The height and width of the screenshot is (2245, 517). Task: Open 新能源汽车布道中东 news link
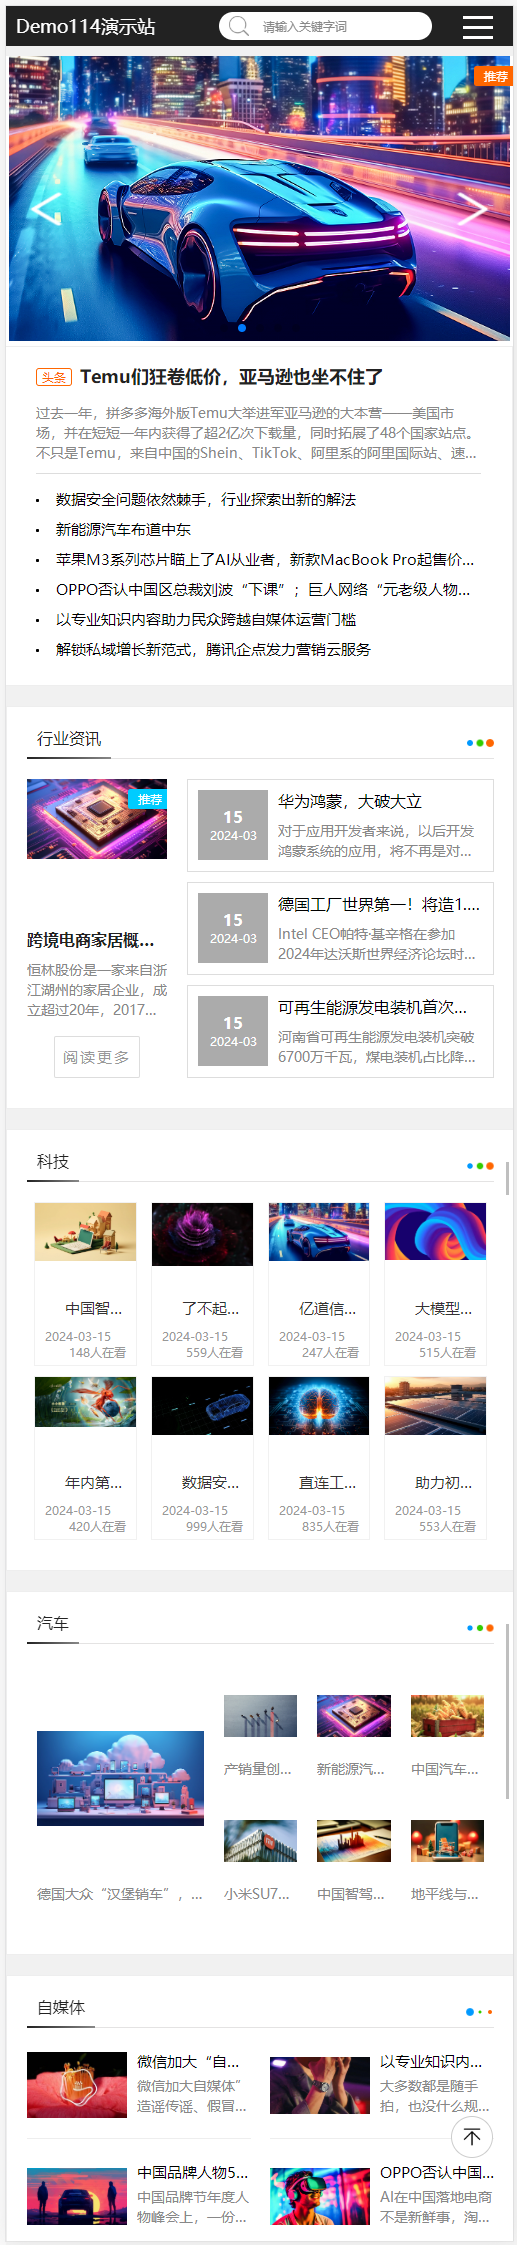(123, 530)
